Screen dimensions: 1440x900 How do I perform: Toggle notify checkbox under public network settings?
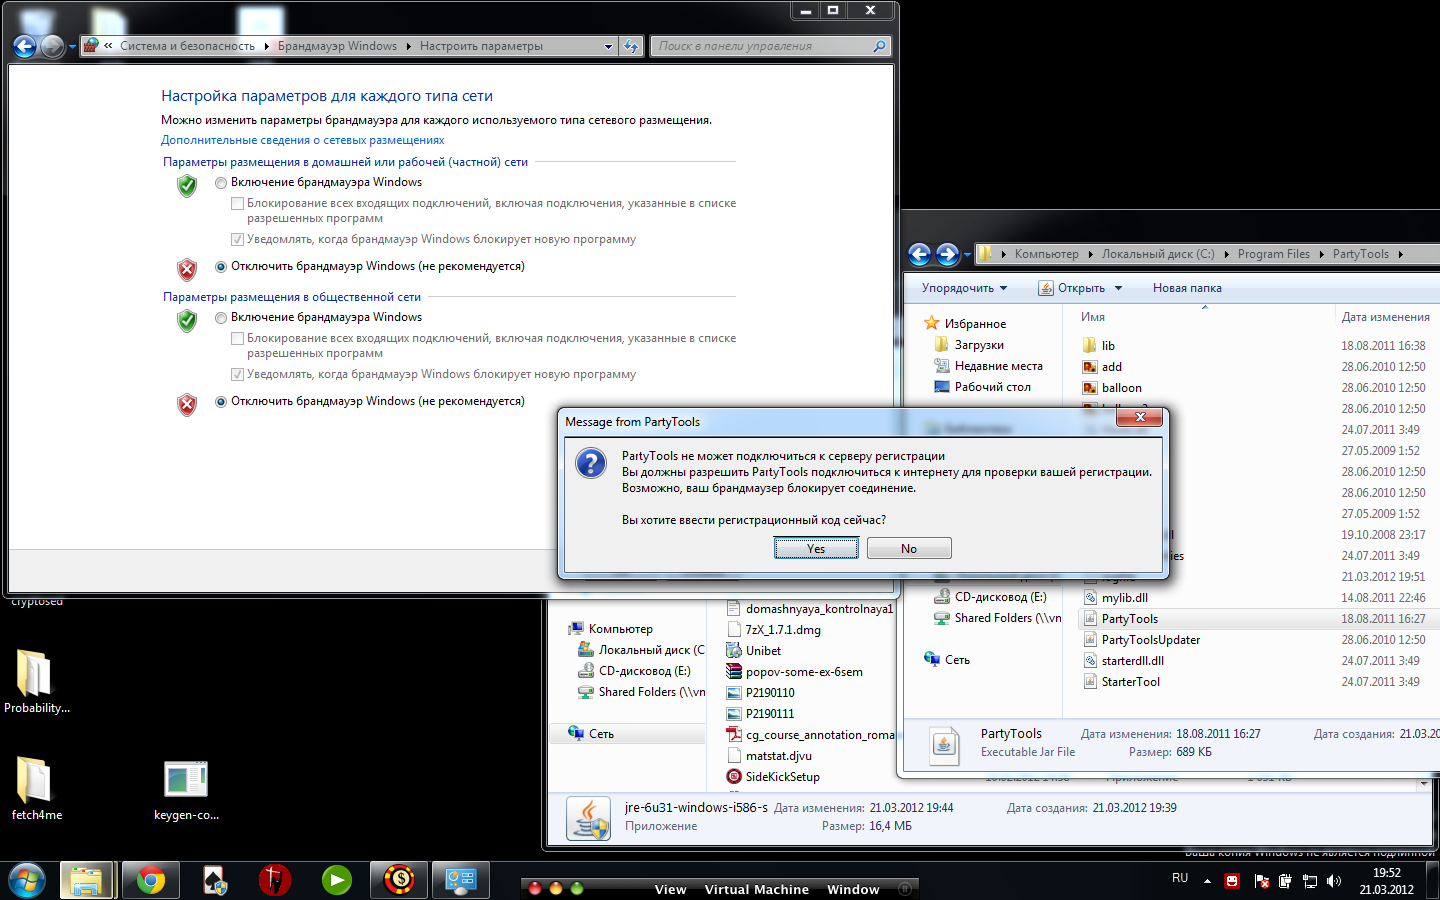(237, 374)
